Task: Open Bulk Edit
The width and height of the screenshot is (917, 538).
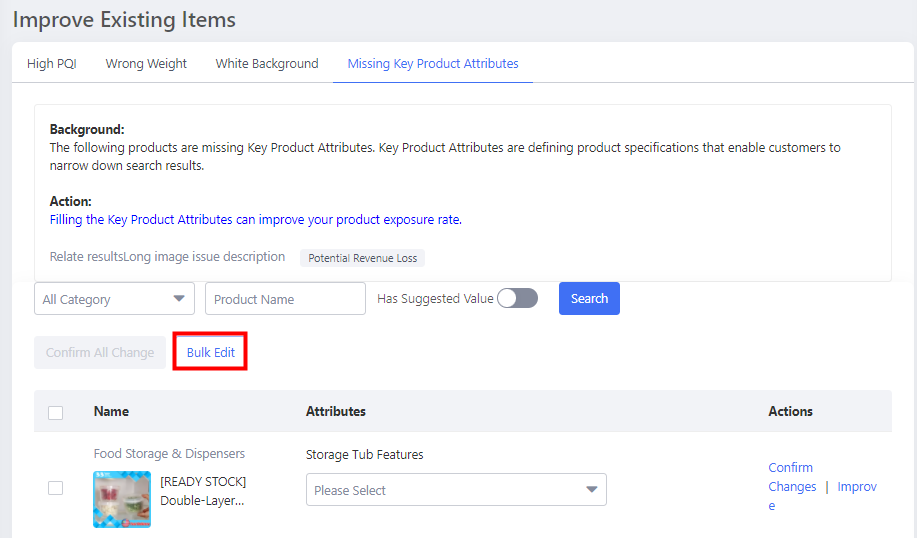Action: (x=210, y=353)
